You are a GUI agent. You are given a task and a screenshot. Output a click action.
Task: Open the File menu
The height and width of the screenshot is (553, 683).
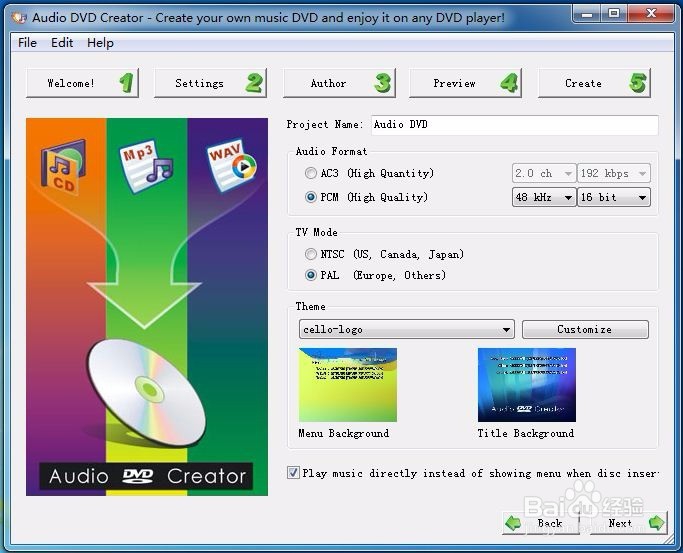(27, 43)
